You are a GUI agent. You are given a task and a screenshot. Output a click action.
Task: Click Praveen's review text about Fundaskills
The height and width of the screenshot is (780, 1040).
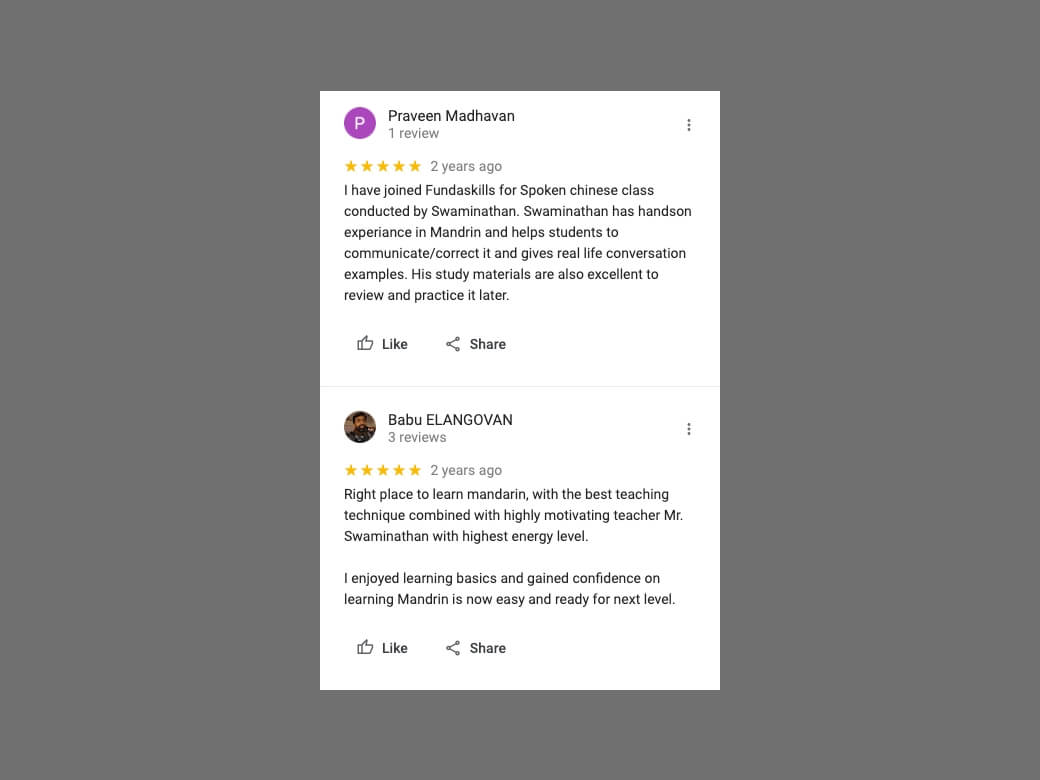[517, 243]
